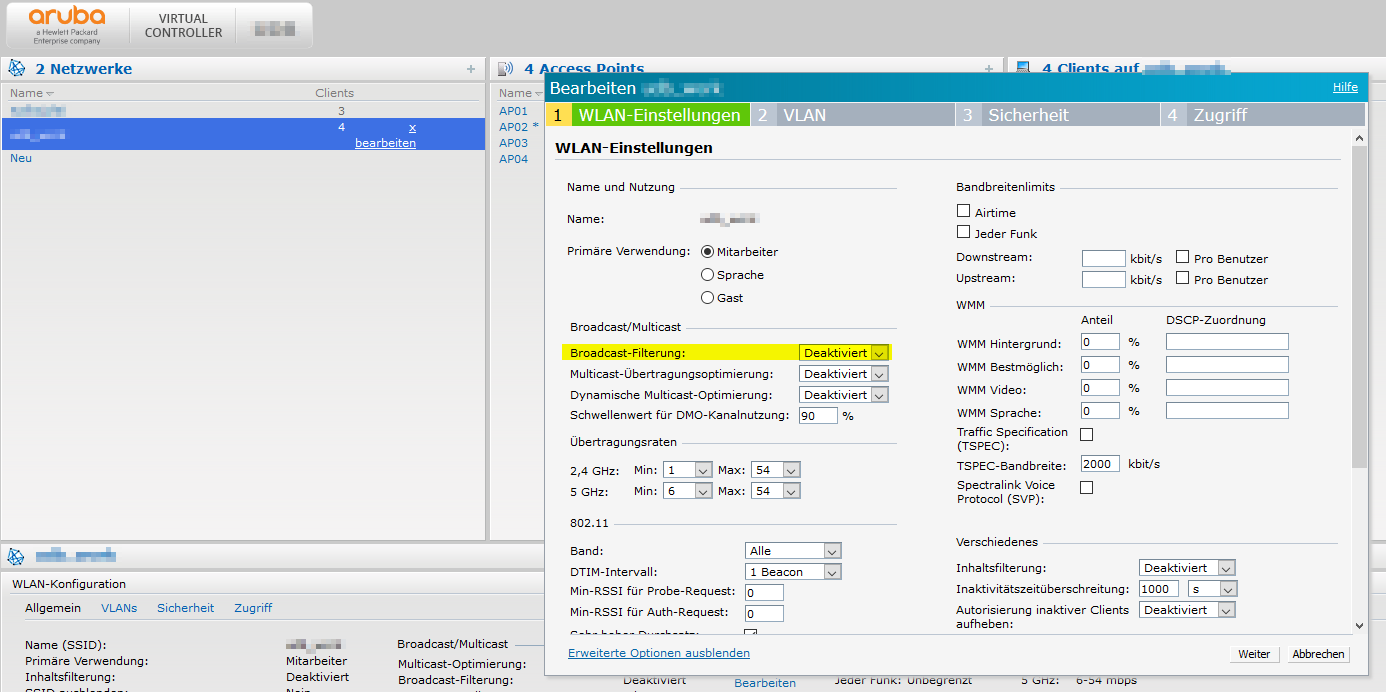Open Sicherheit tab in WLAN-Konfiguration
The width and height of the screenshot is (1386, 692).
[x=185, y=608]
